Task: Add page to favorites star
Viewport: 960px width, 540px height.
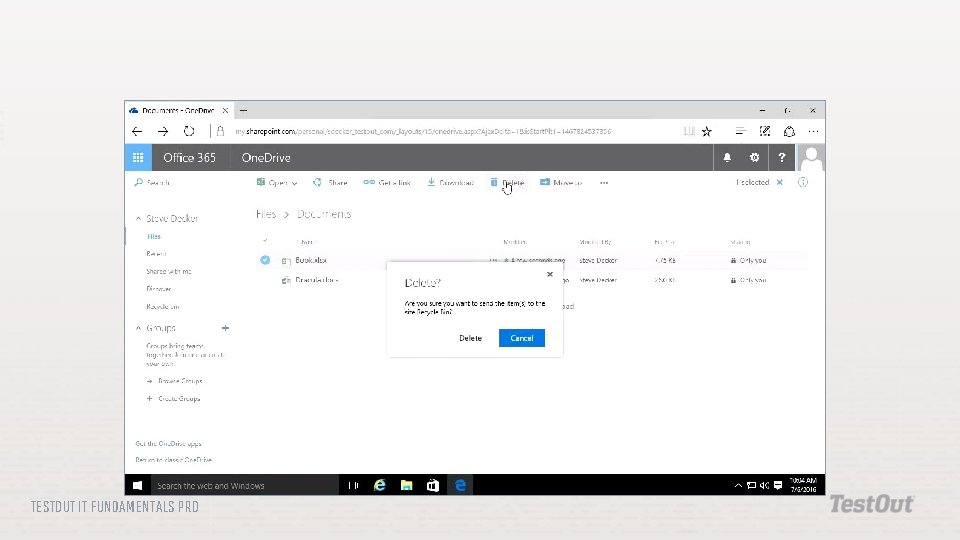Action: click(x=707, y=131)
